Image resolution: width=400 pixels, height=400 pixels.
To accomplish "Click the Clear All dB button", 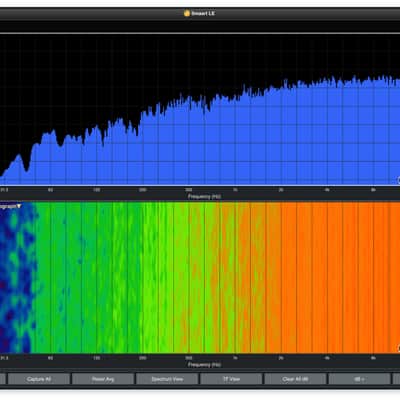I will click(x=295, y=379).
